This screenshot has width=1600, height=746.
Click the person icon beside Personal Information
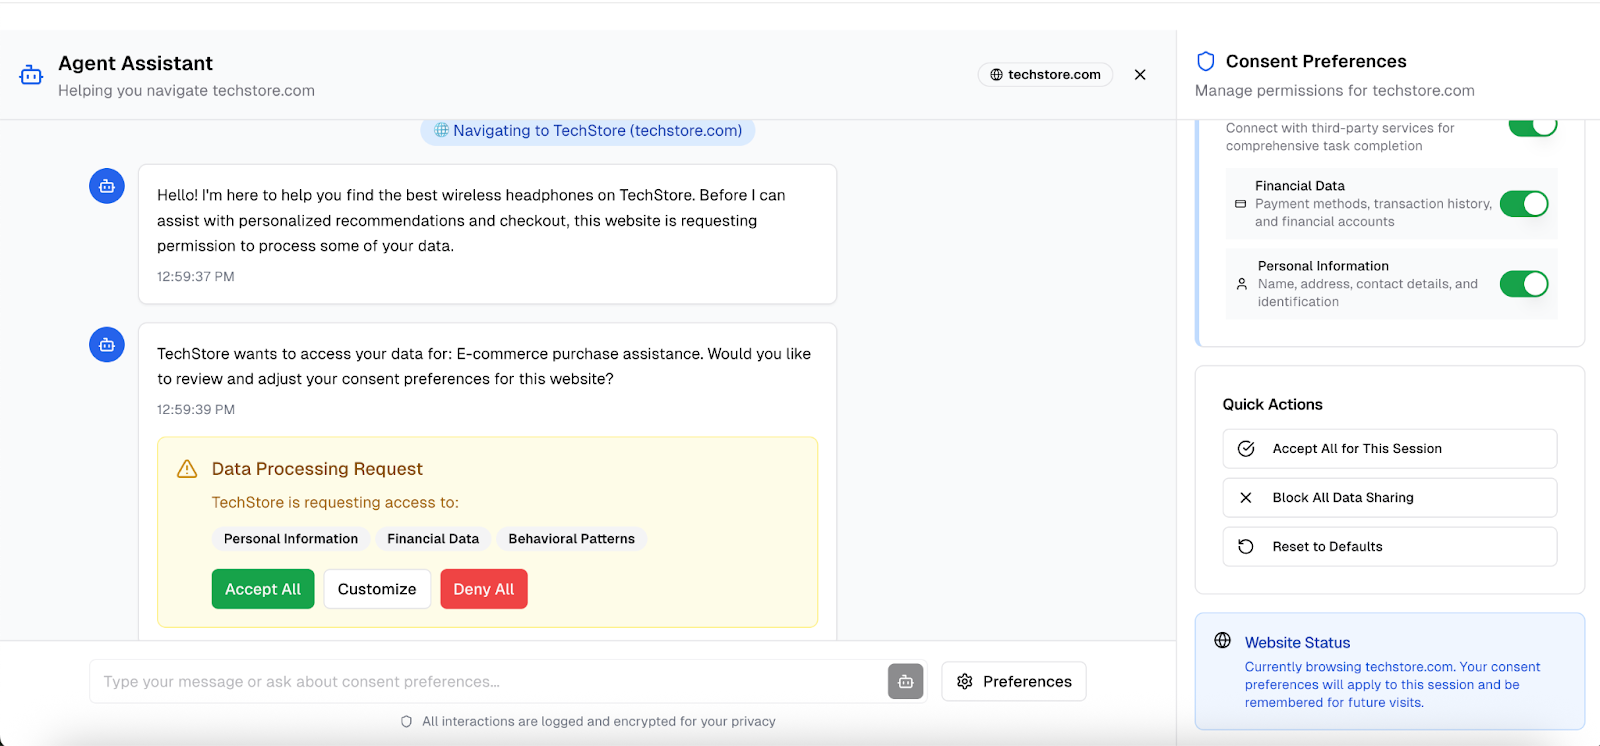[x=1242, y=284]
